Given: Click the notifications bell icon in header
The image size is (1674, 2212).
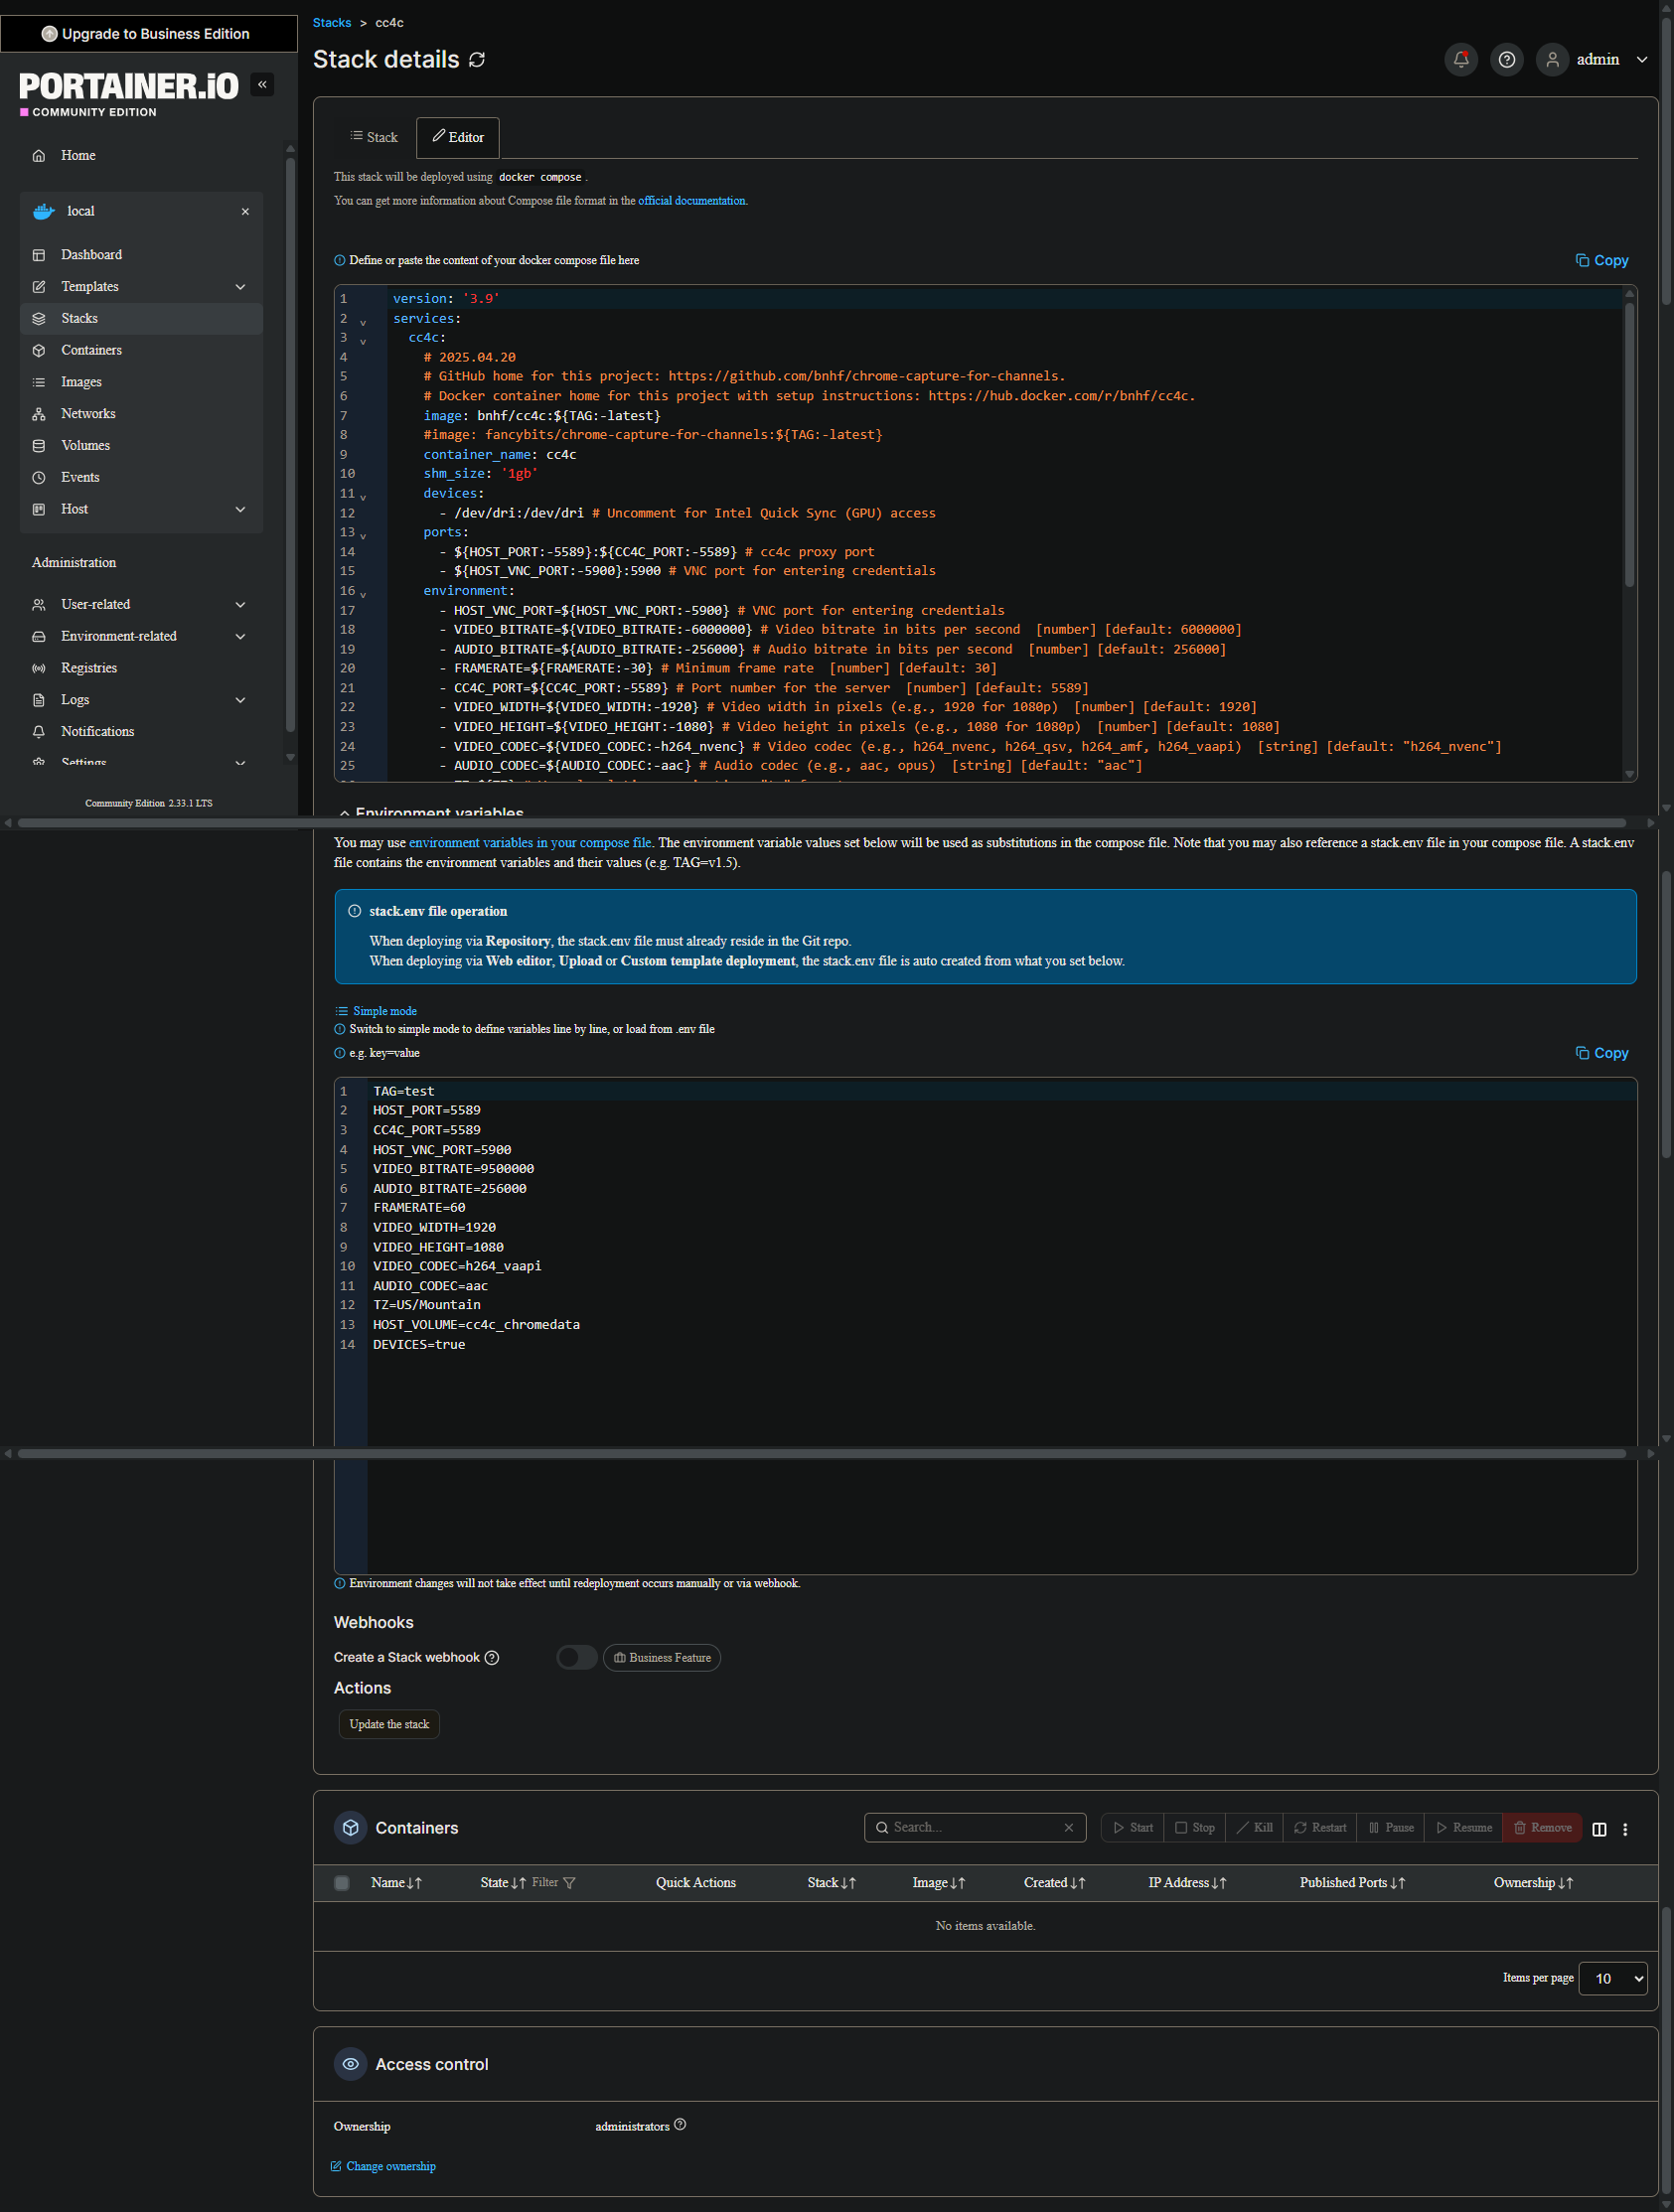Looking at the screenshot, I should tap(1460, 60).
